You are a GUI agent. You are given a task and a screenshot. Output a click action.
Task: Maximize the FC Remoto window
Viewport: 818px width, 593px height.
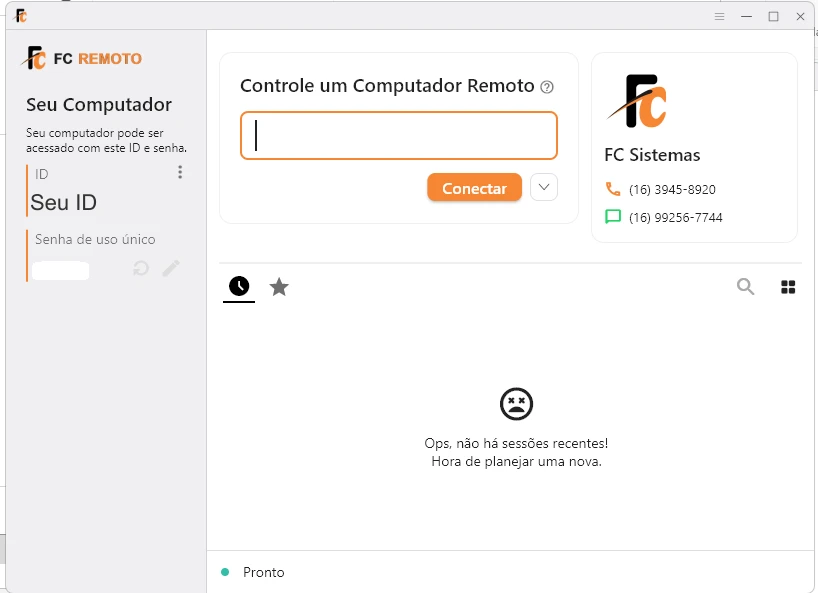(x=774, y=17)
